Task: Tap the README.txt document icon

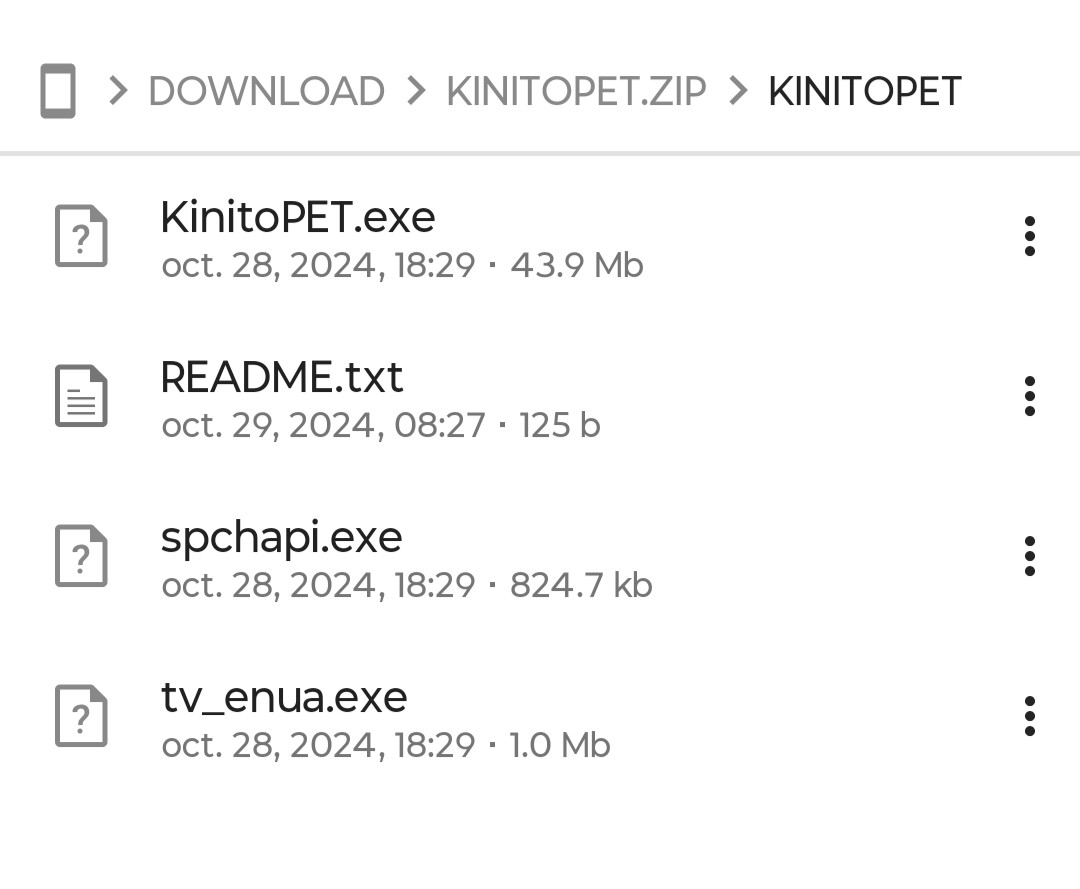Action: click(81, 396)
